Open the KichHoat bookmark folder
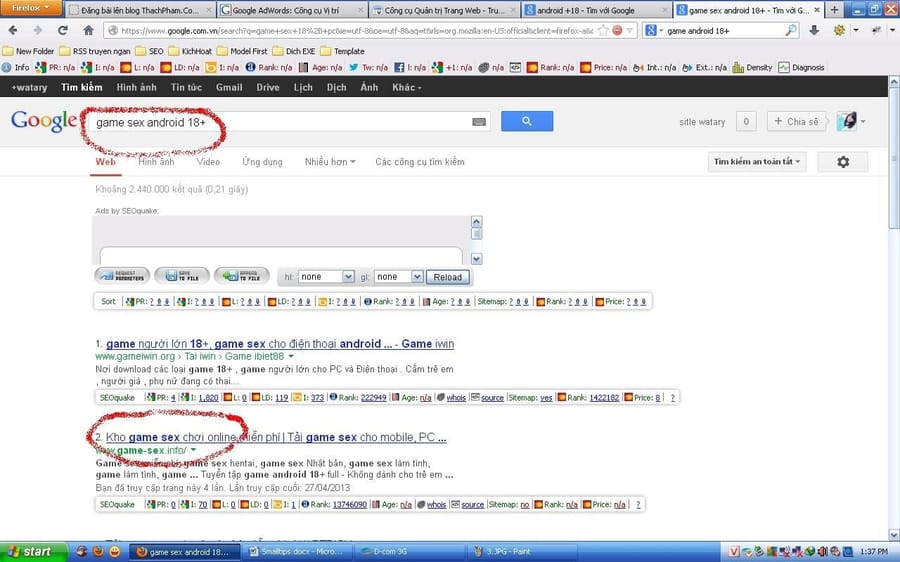 pos(190,51)
